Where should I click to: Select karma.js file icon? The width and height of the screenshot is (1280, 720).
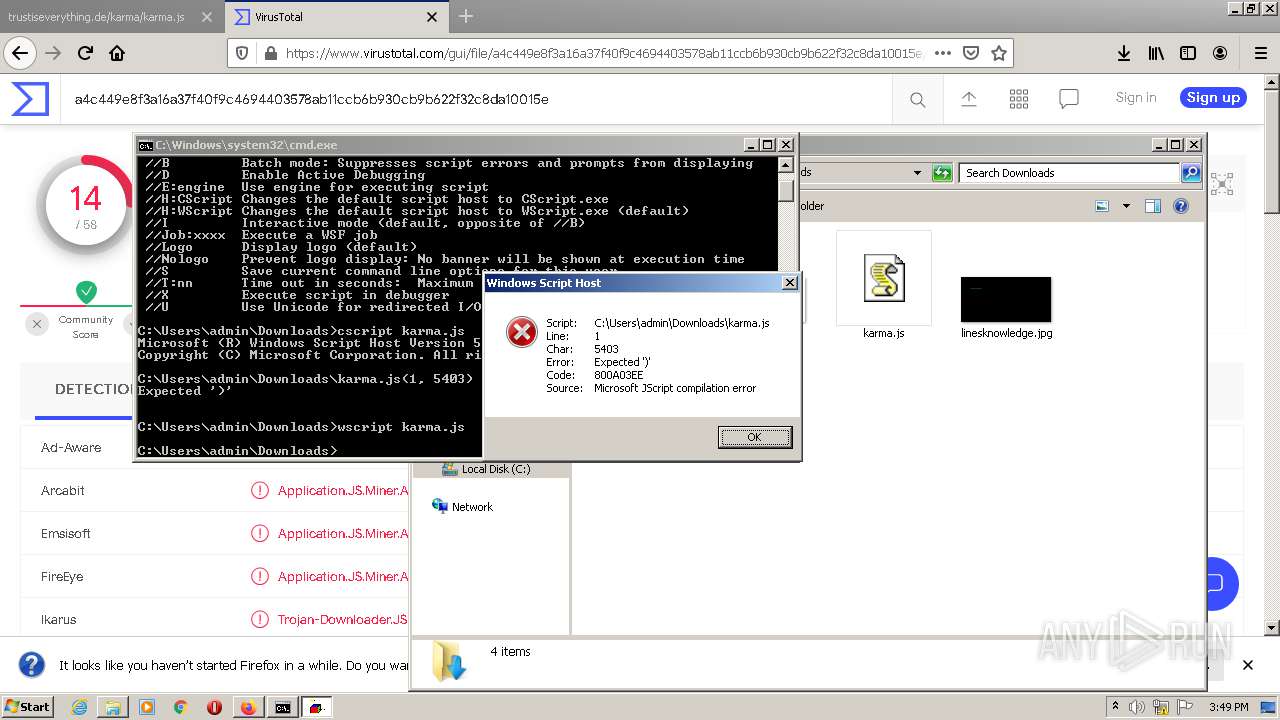click(884, 278)
